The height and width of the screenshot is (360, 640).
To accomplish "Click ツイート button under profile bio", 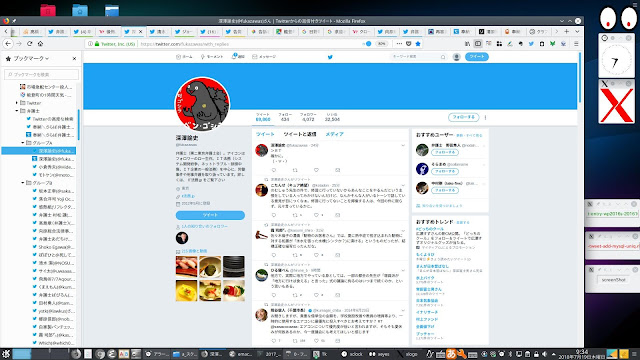I will pyautogui.click(x=210, y=215).
